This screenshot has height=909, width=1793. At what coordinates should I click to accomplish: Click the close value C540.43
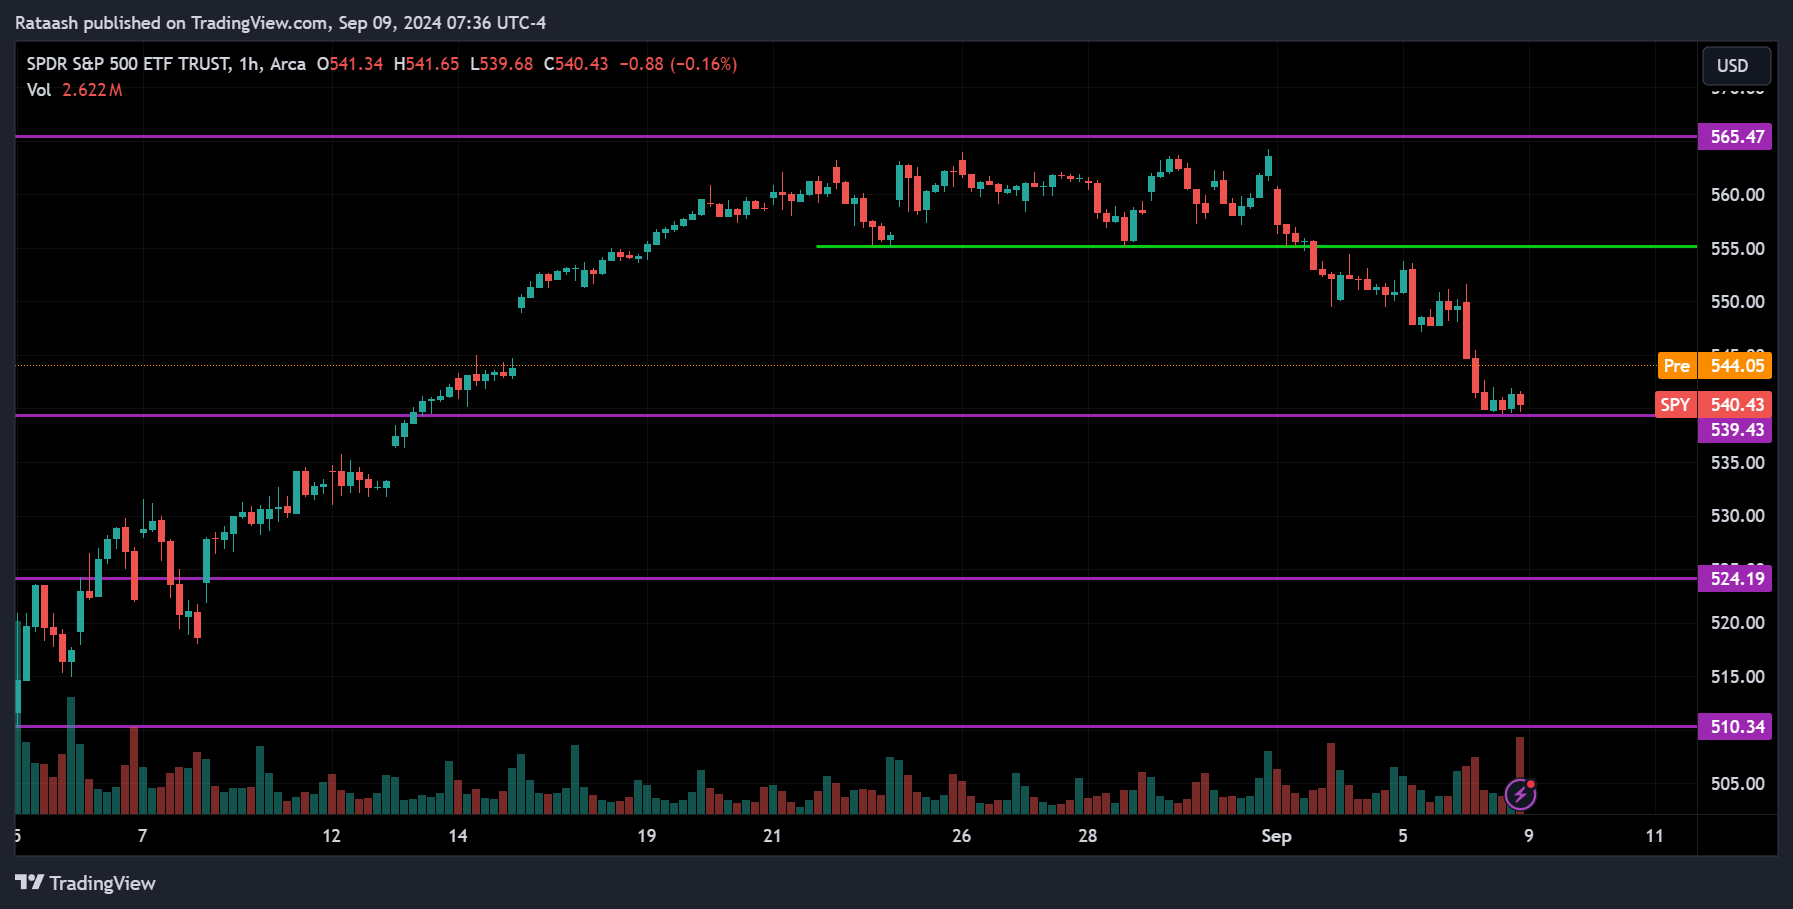click(576, 64)
